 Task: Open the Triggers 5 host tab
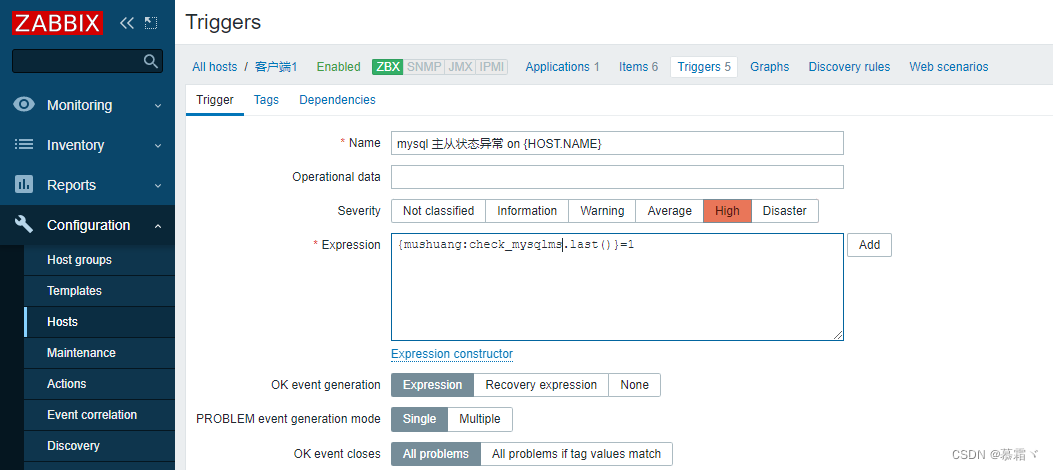click(704, 66)
